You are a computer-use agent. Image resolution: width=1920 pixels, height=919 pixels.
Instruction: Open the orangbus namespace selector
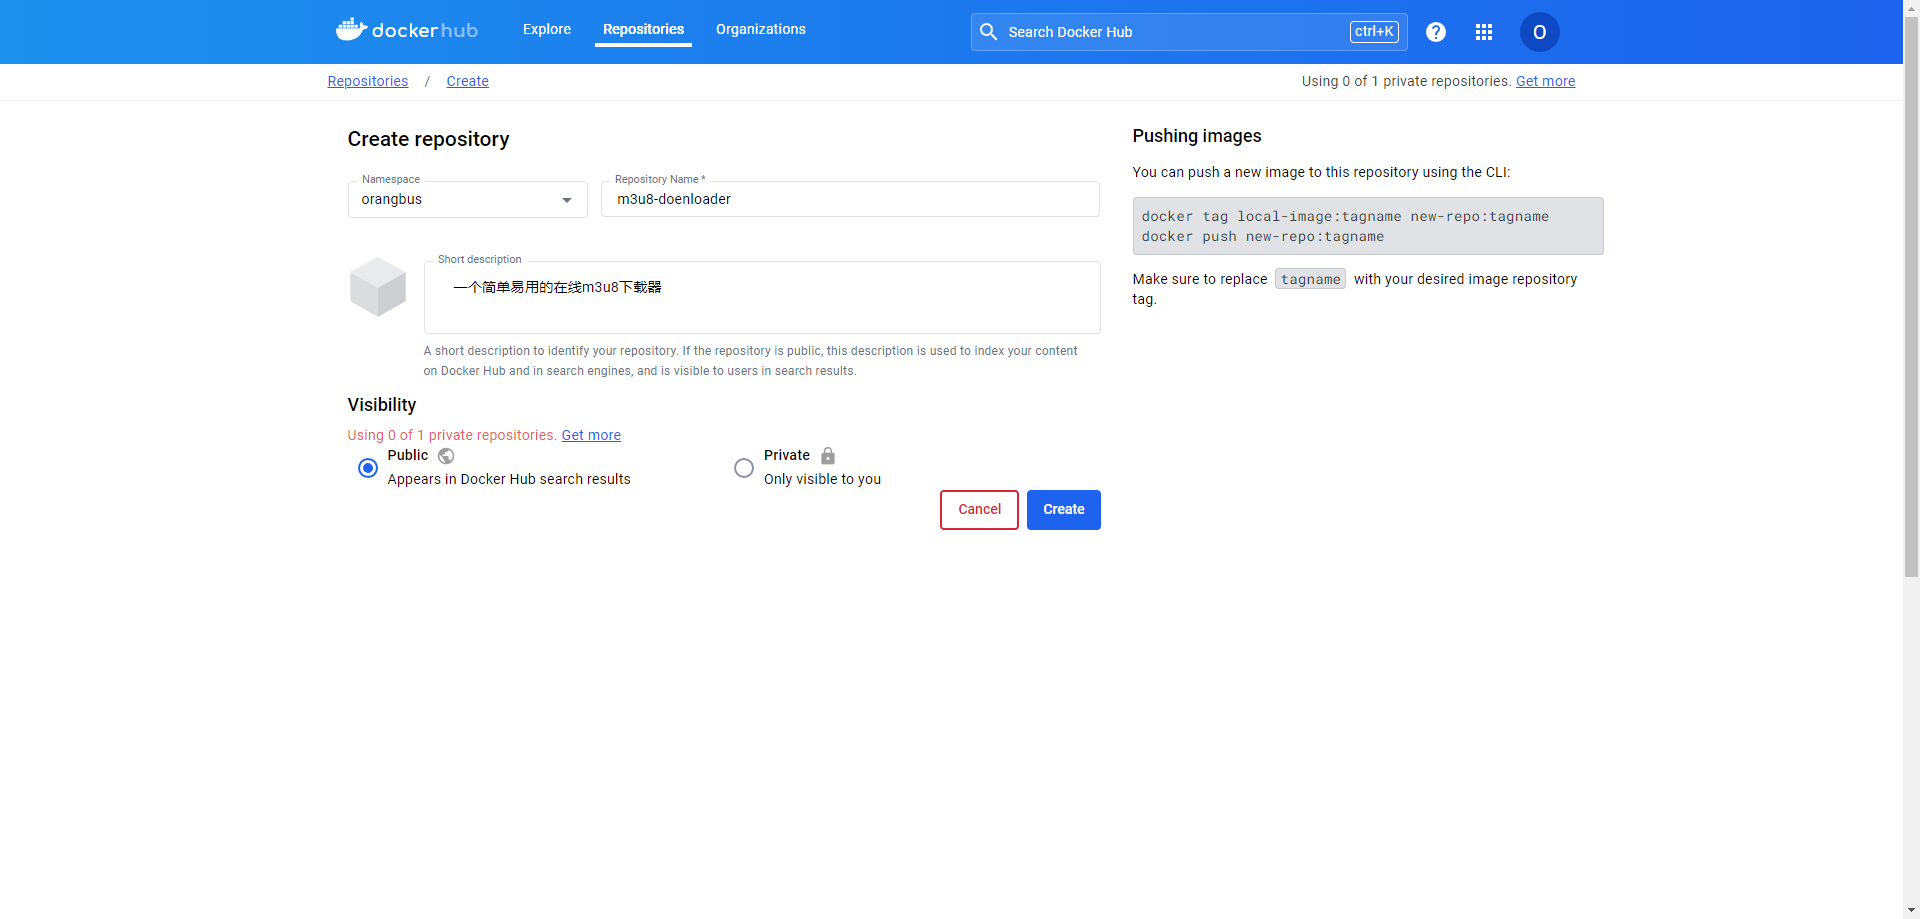coord(455,200)
